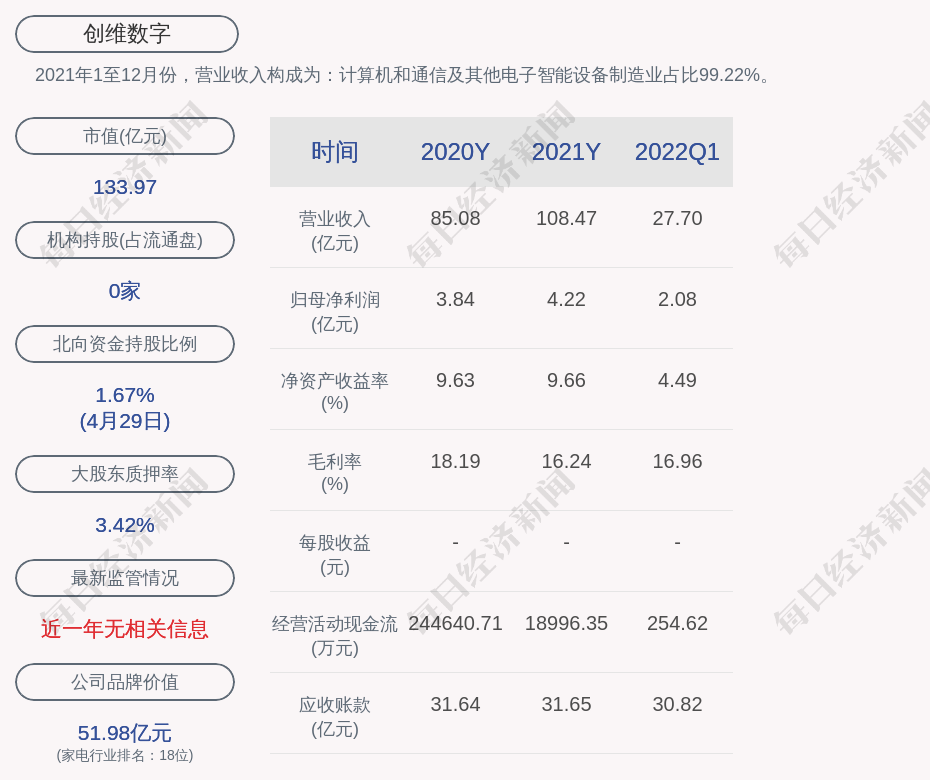The height and width of the screenshot is (780, 930).
Task: Click the 公司品牌价值 label pill
Action: 125,682
